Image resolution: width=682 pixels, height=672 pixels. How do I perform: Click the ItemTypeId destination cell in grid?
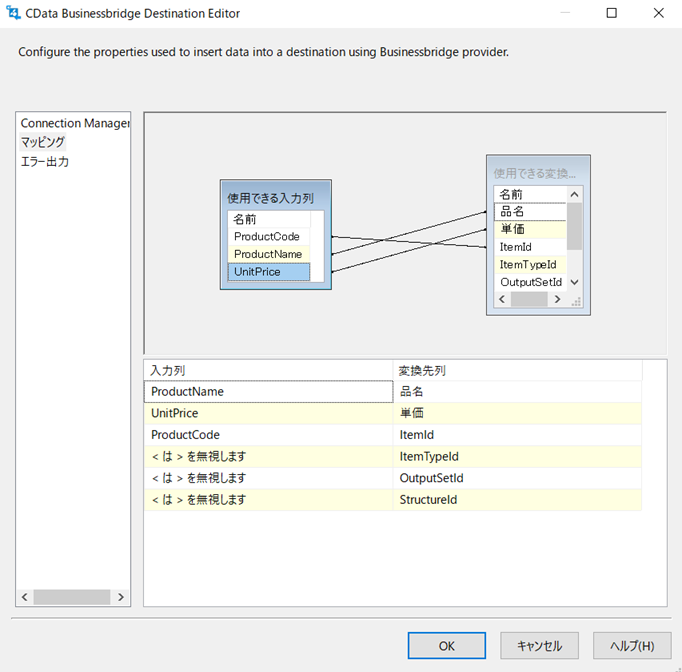(x=518, y=457)
